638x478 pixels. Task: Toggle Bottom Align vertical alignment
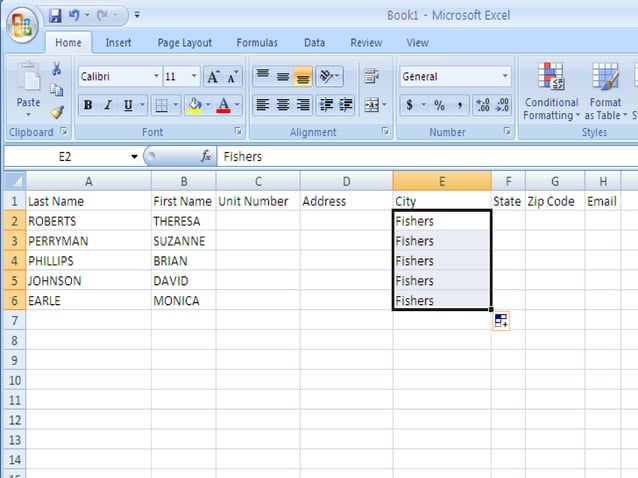[x=303, y=76]
